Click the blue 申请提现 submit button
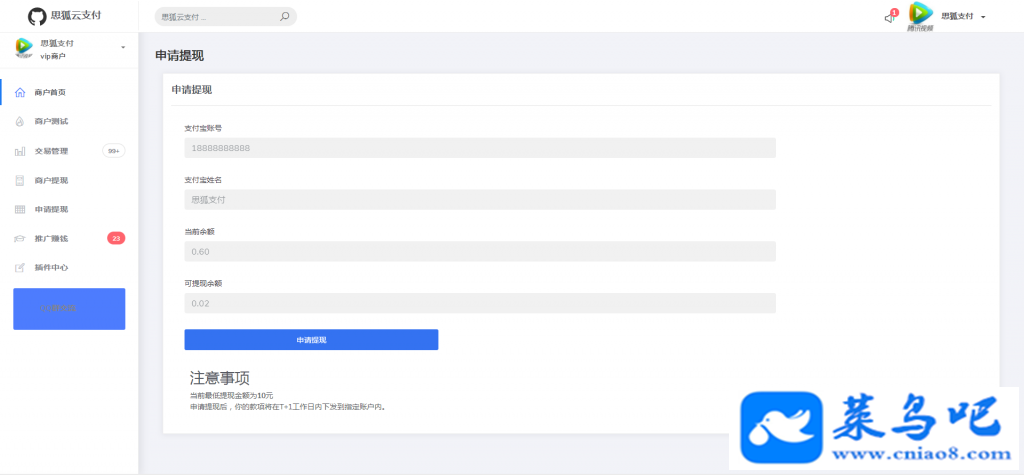 [x=311, y=340]
